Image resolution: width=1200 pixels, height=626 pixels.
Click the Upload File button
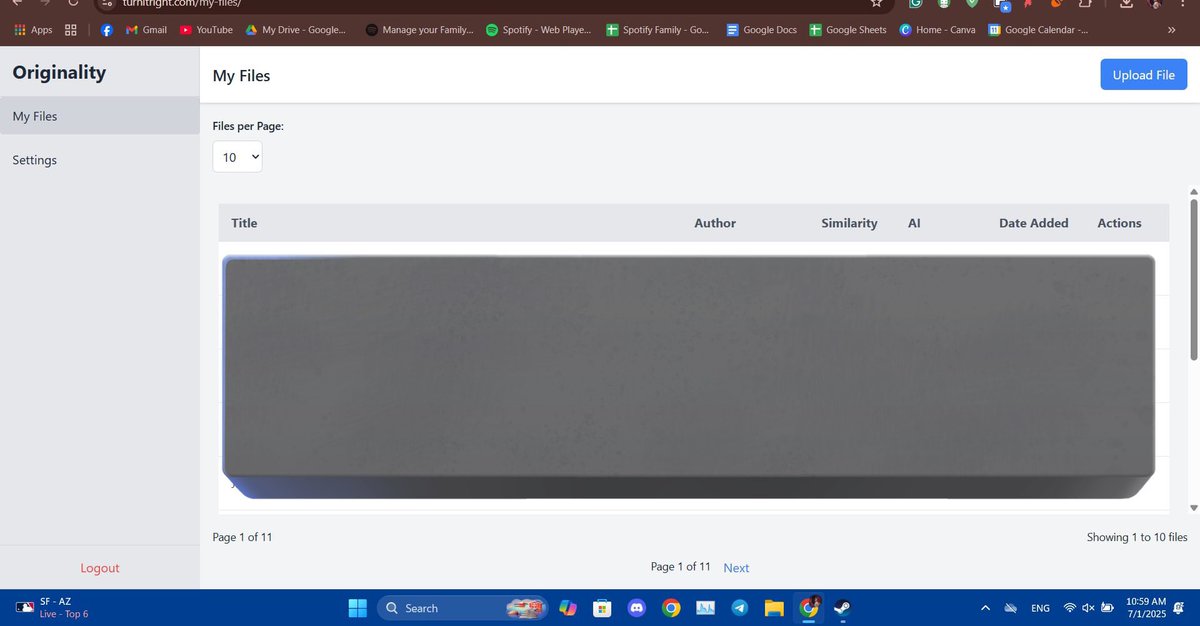click(x=1144, y=75)
